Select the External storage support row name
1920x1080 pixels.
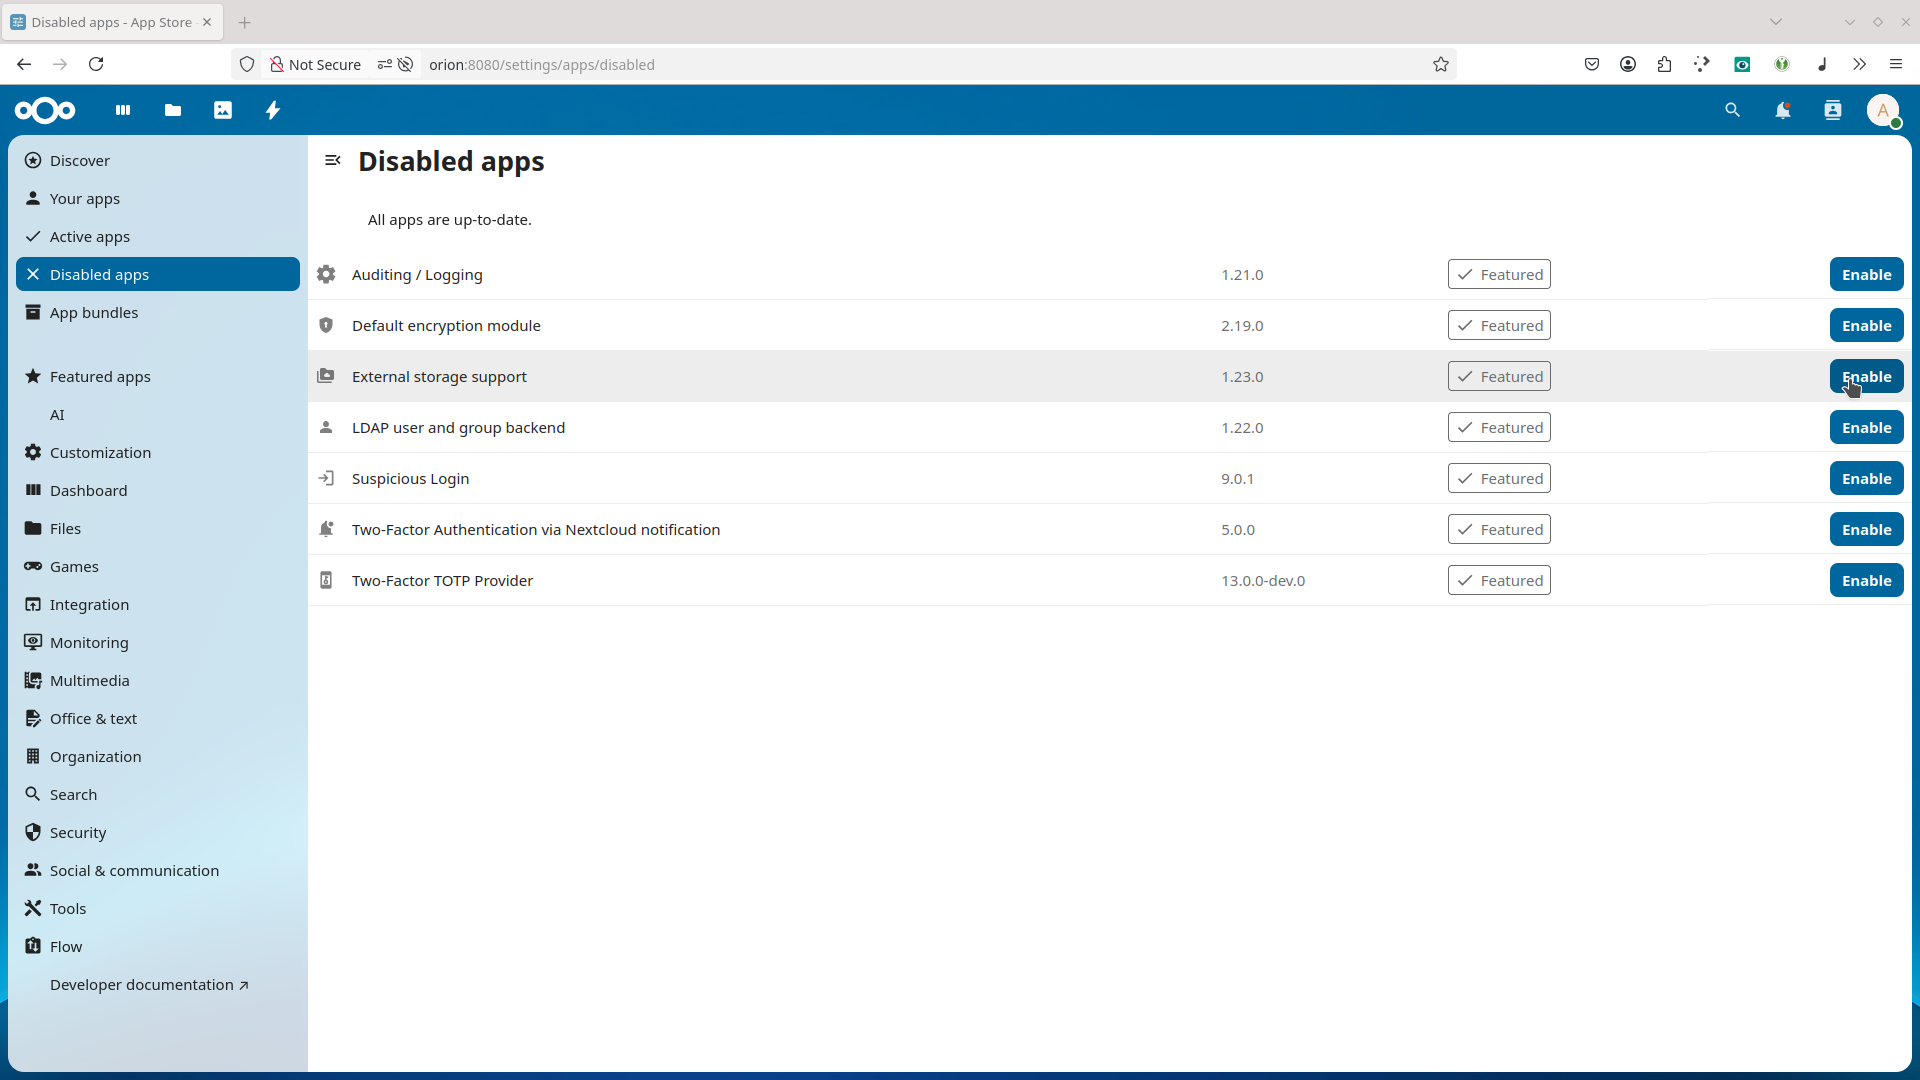point(439,376)
